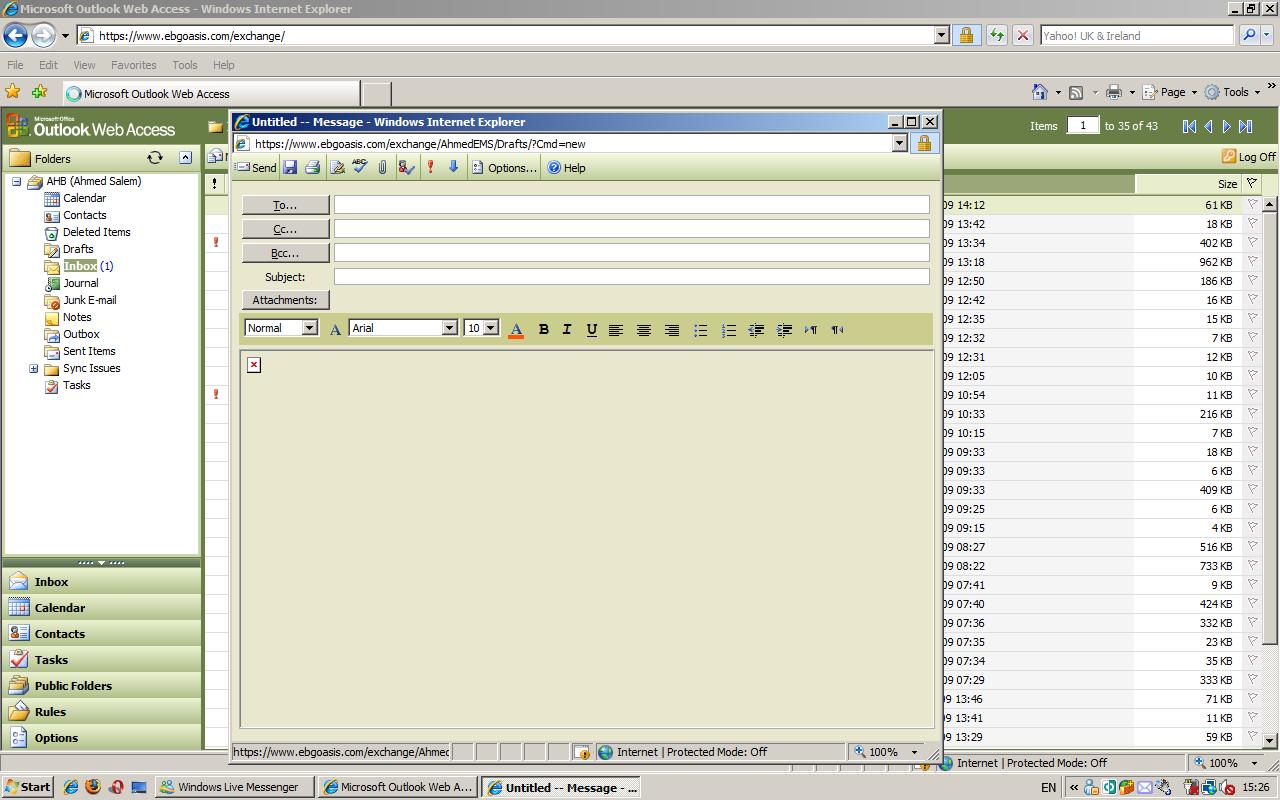Toggle bold text formatting

coord(543,329)
